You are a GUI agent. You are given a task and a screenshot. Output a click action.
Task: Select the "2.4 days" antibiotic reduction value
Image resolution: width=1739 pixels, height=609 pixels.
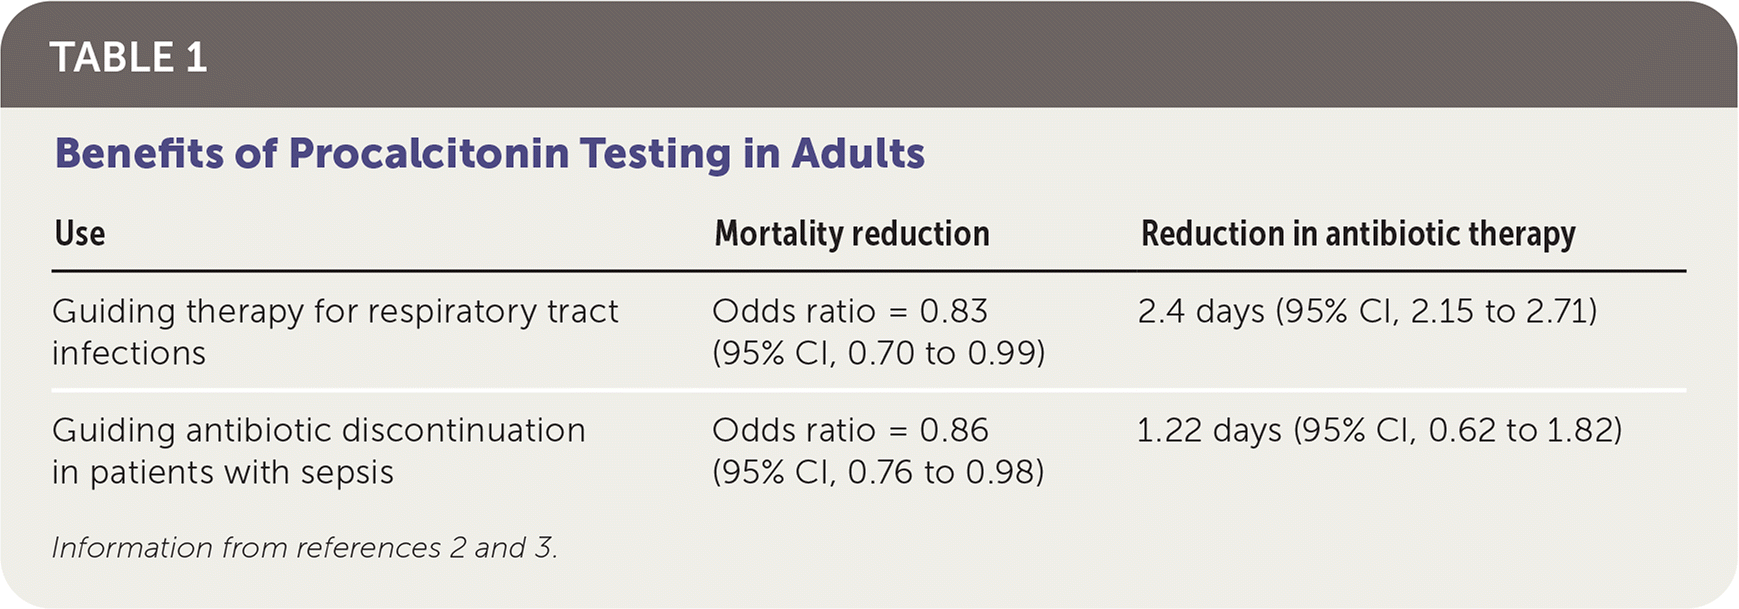pyautogui.click(x=1201, y=312)
